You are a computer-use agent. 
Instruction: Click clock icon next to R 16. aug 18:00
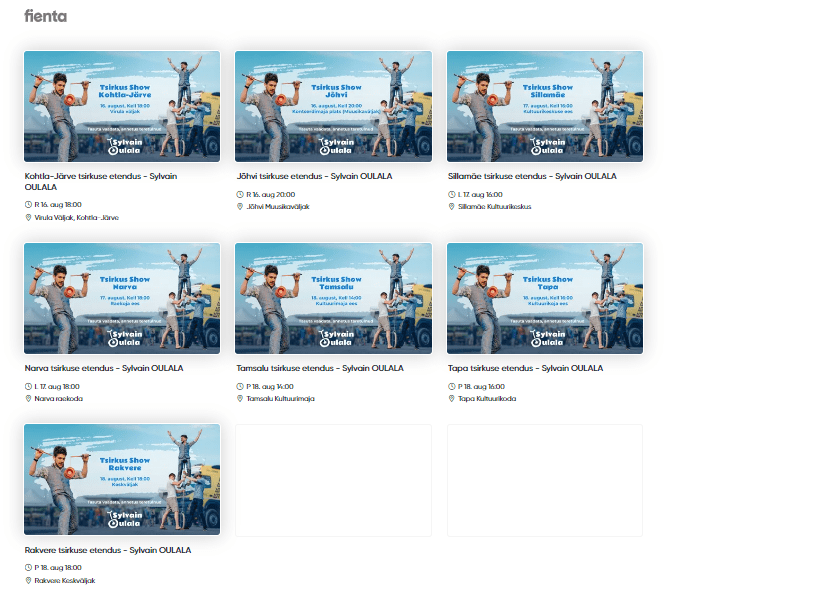pyautogui.click(x=28, y=204)
